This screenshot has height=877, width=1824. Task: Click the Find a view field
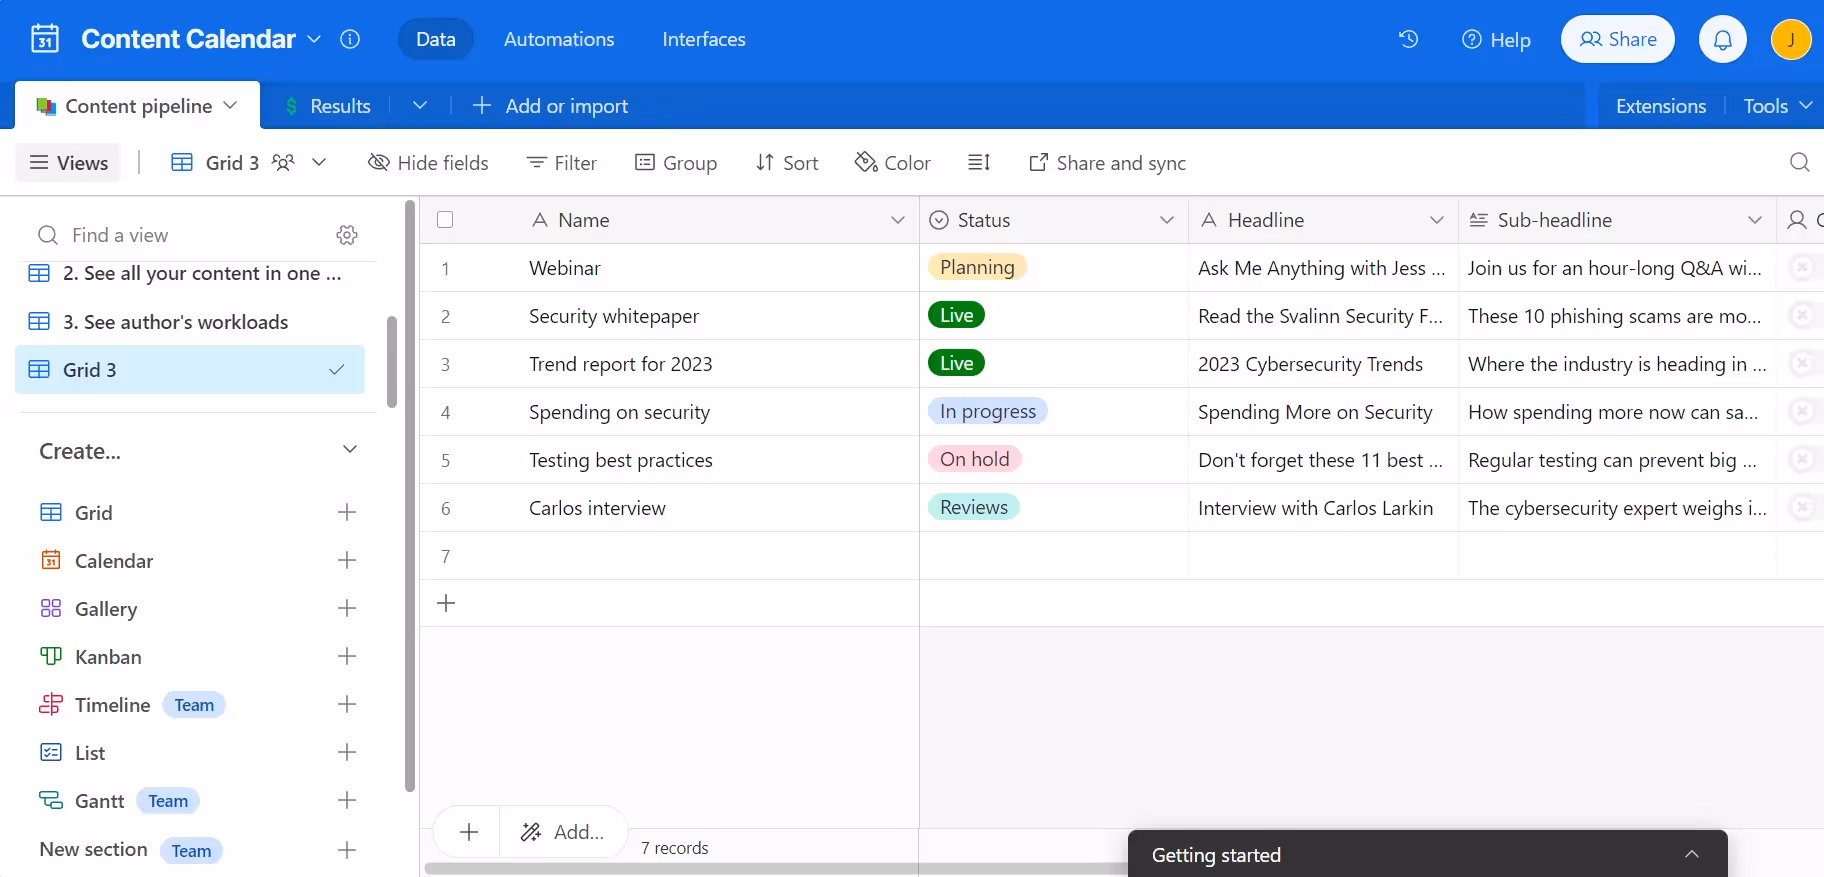pyautogui.click(x=180, y=235)
